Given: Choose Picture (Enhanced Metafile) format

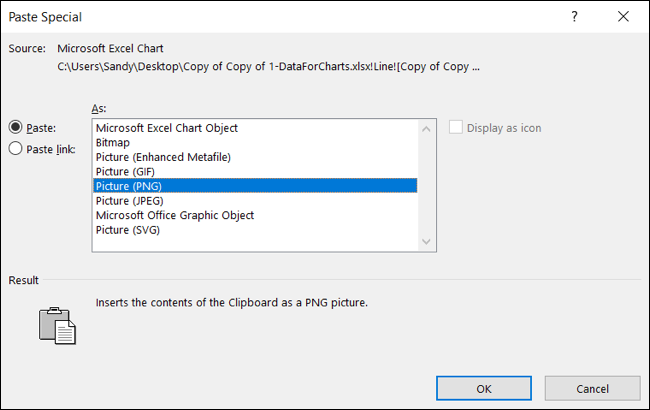Looking at the screenshot, I should pos(163,157).
